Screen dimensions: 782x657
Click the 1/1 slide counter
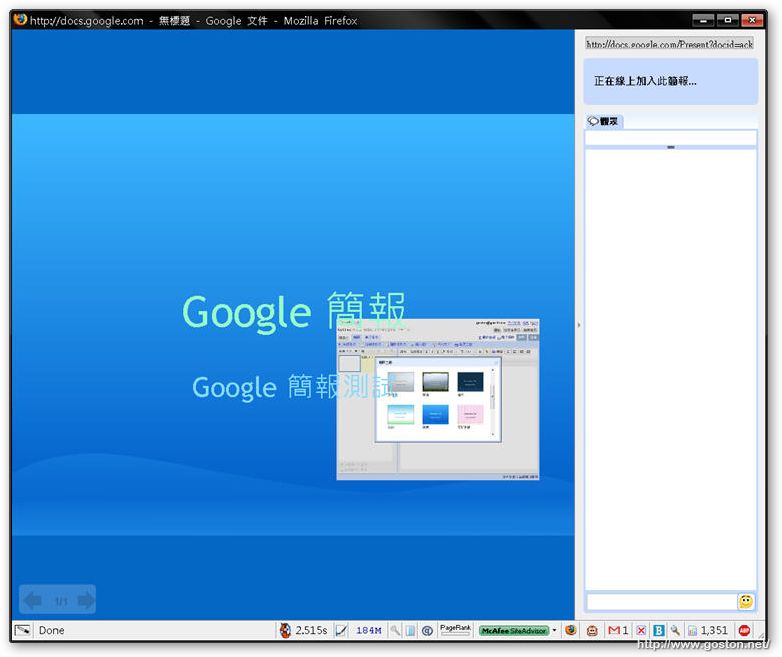(x=61, y=601)
